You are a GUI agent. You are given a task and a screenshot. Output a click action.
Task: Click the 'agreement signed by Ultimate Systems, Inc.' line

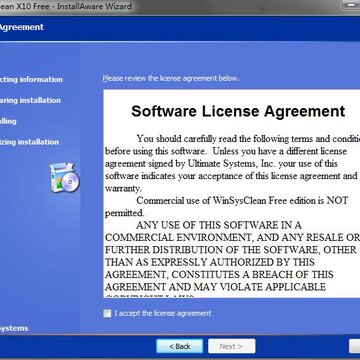[221, 164]
